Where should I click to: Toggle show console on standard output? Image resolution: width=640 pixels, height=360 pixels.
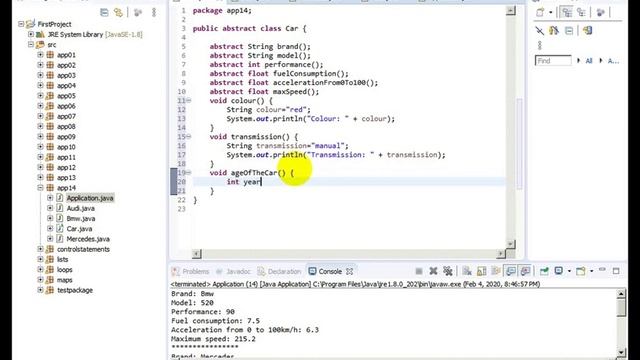tap(511, 271)
